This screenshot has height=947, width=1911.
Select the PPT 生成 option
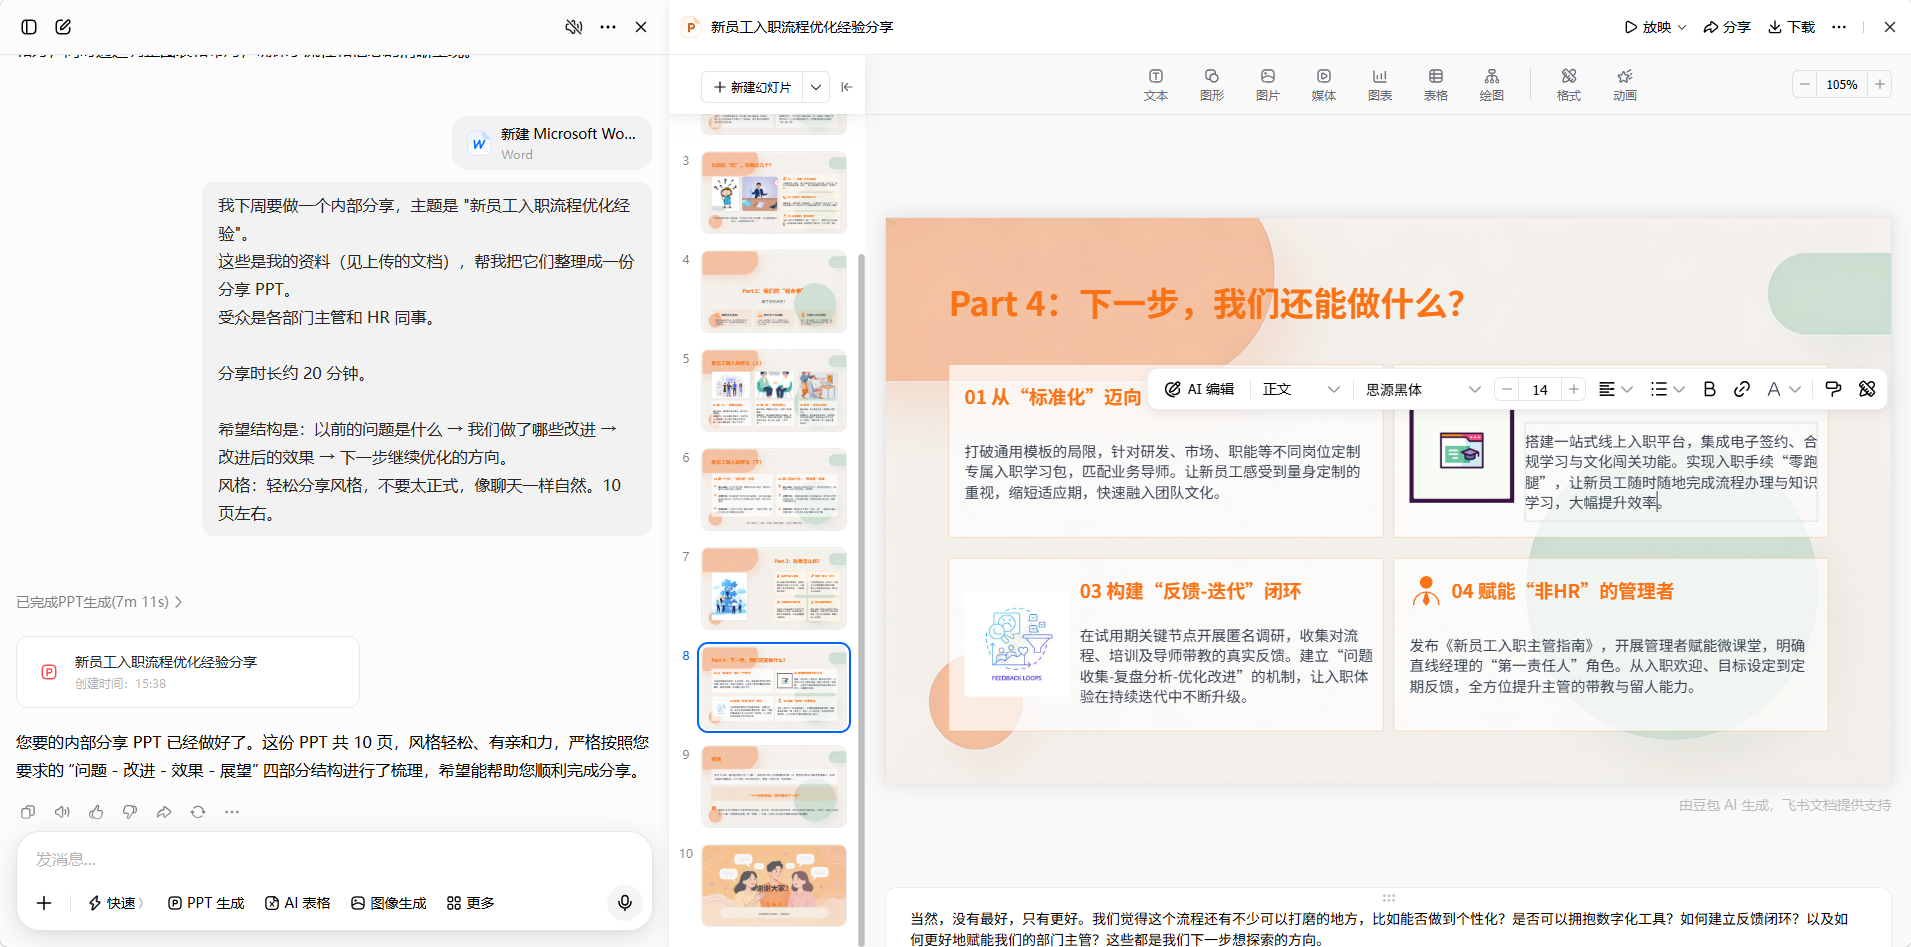pos(206,903)
